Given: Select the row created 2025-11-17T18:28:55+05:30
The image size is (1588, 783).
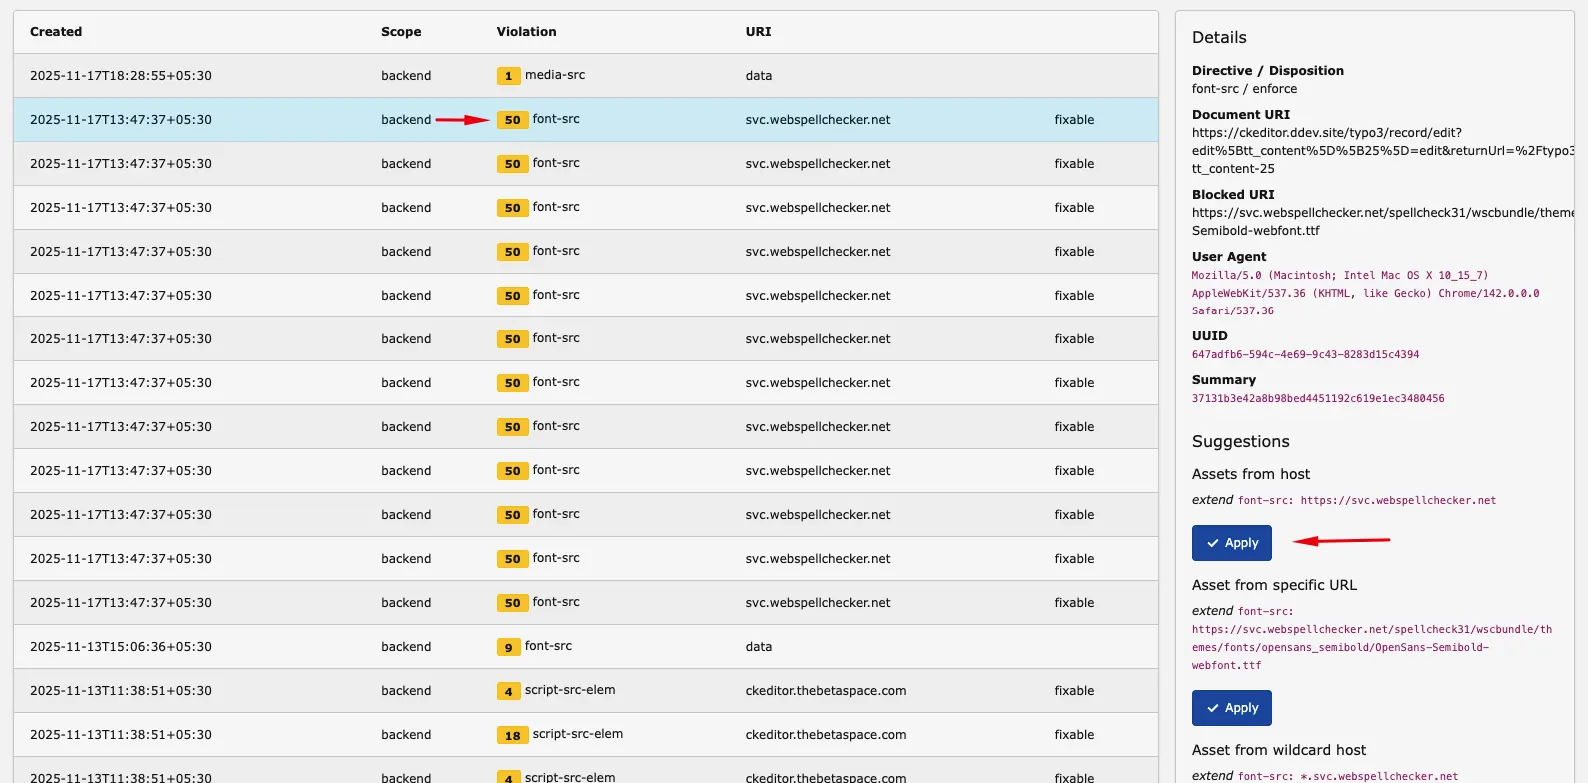Looking at the screenshot, I should pos(586,76).
